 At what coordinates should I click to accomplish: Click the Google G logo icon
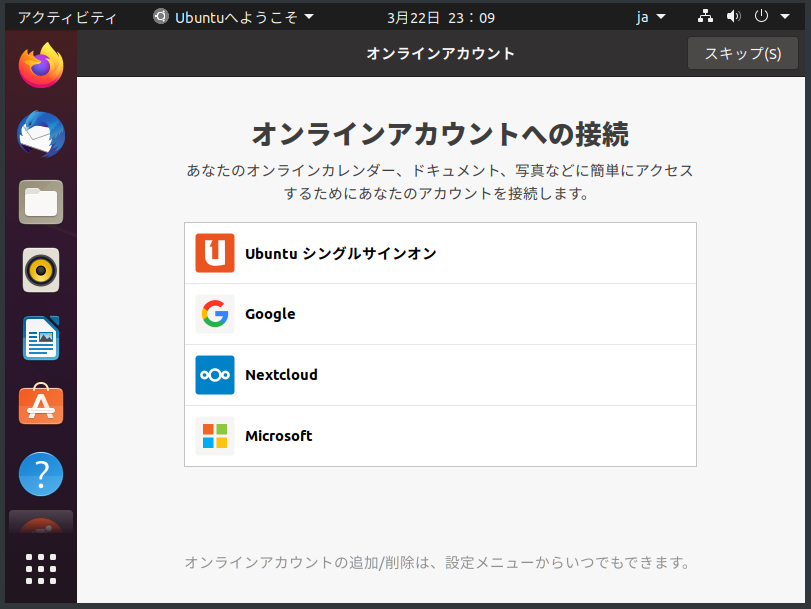215,314
